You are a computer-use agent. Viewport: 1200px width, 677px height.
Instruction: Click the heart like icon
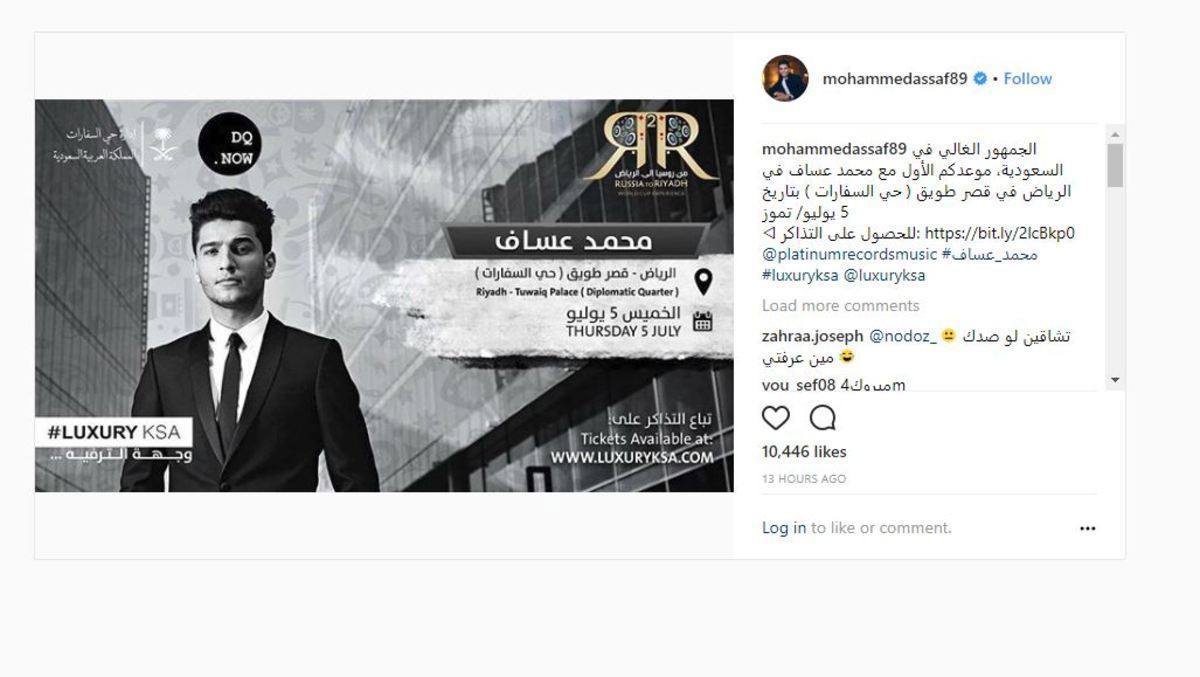(x=776, y=418)
